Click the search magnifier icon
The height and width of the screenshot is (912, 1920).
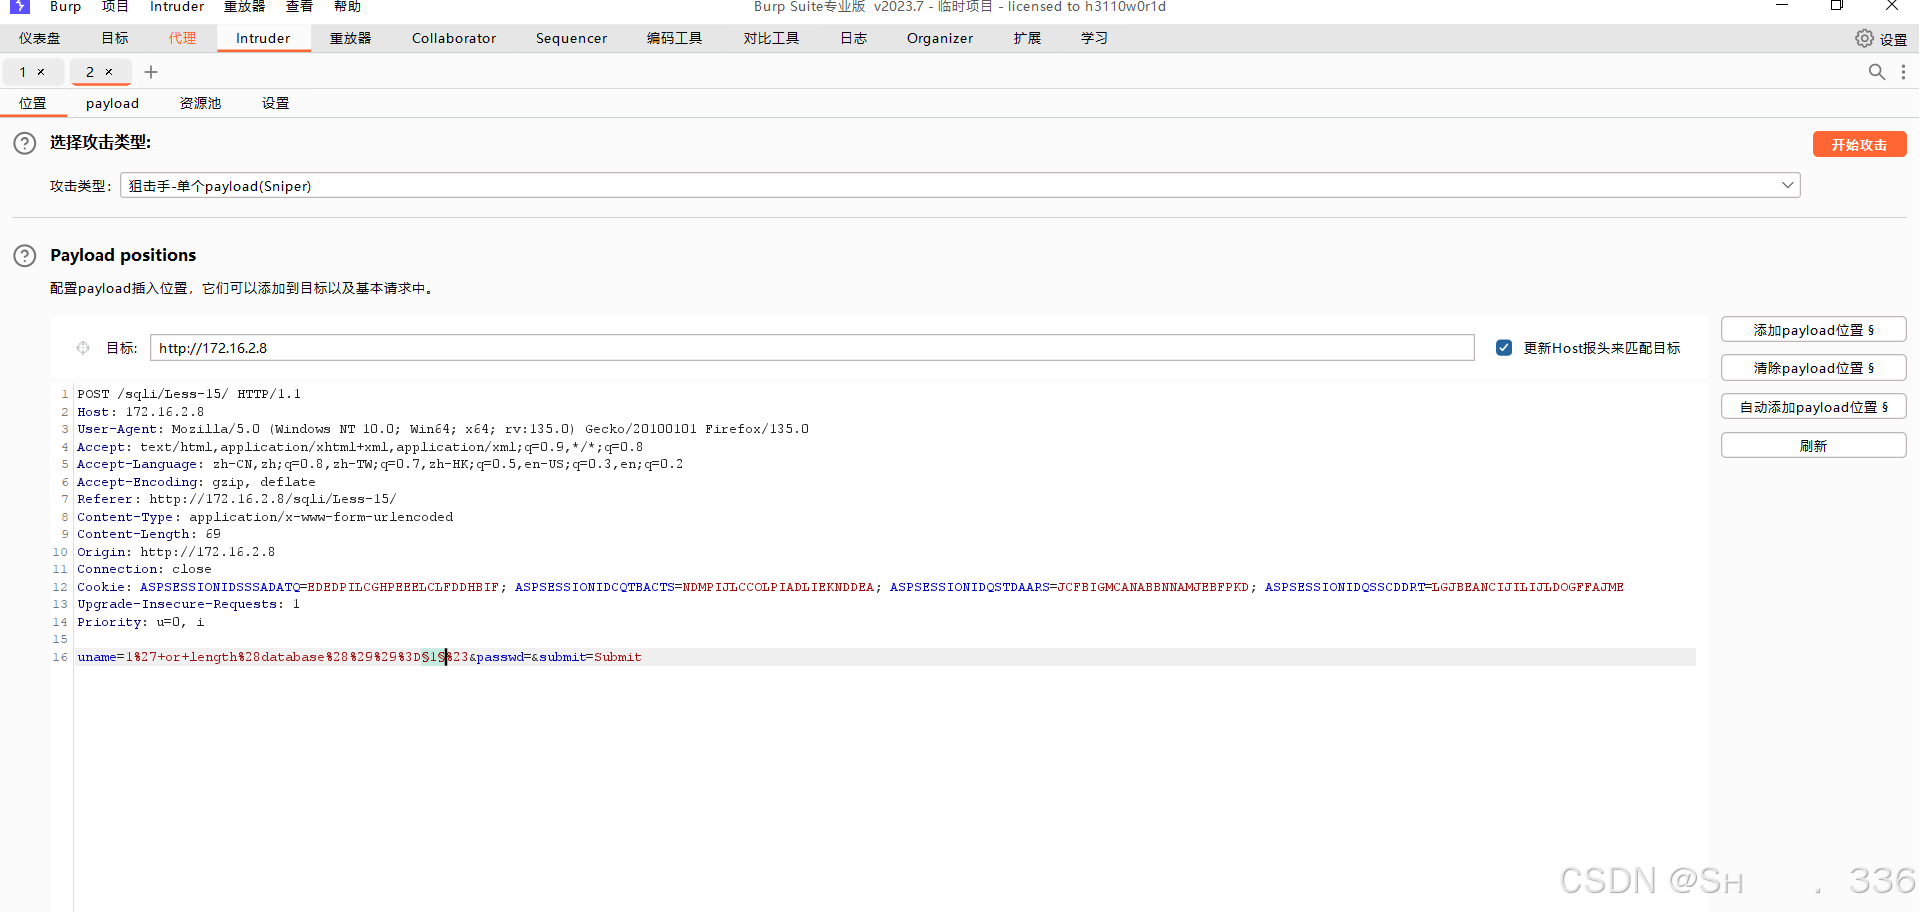(x=1876, y=72)
